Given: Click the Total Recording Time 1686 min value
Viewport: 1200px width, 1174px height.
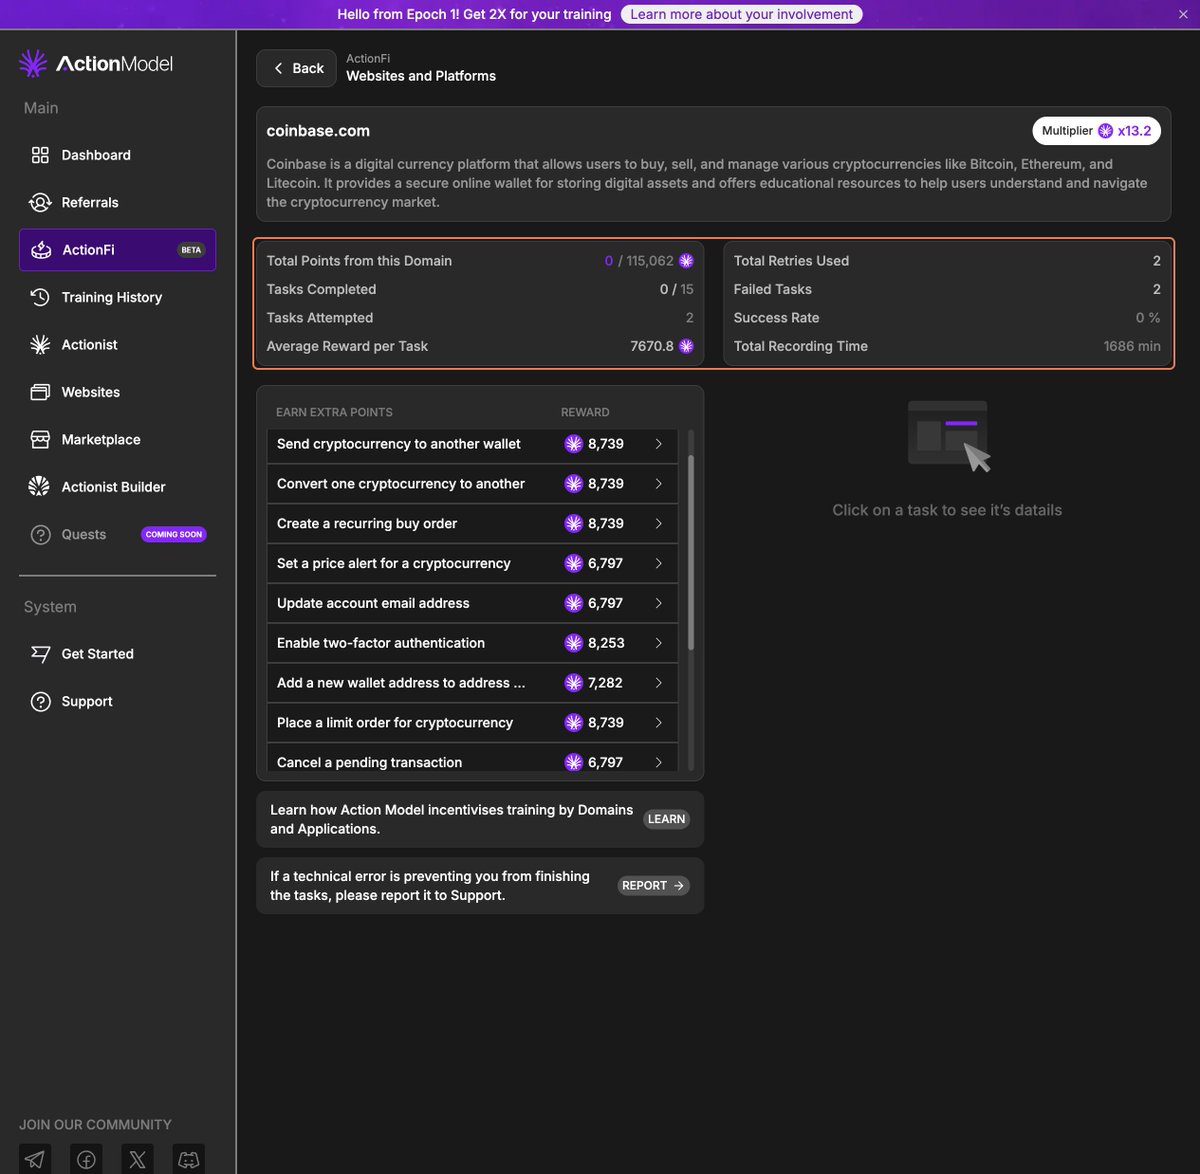Looking at the screenshot, I should click(x=1132, y=346).
